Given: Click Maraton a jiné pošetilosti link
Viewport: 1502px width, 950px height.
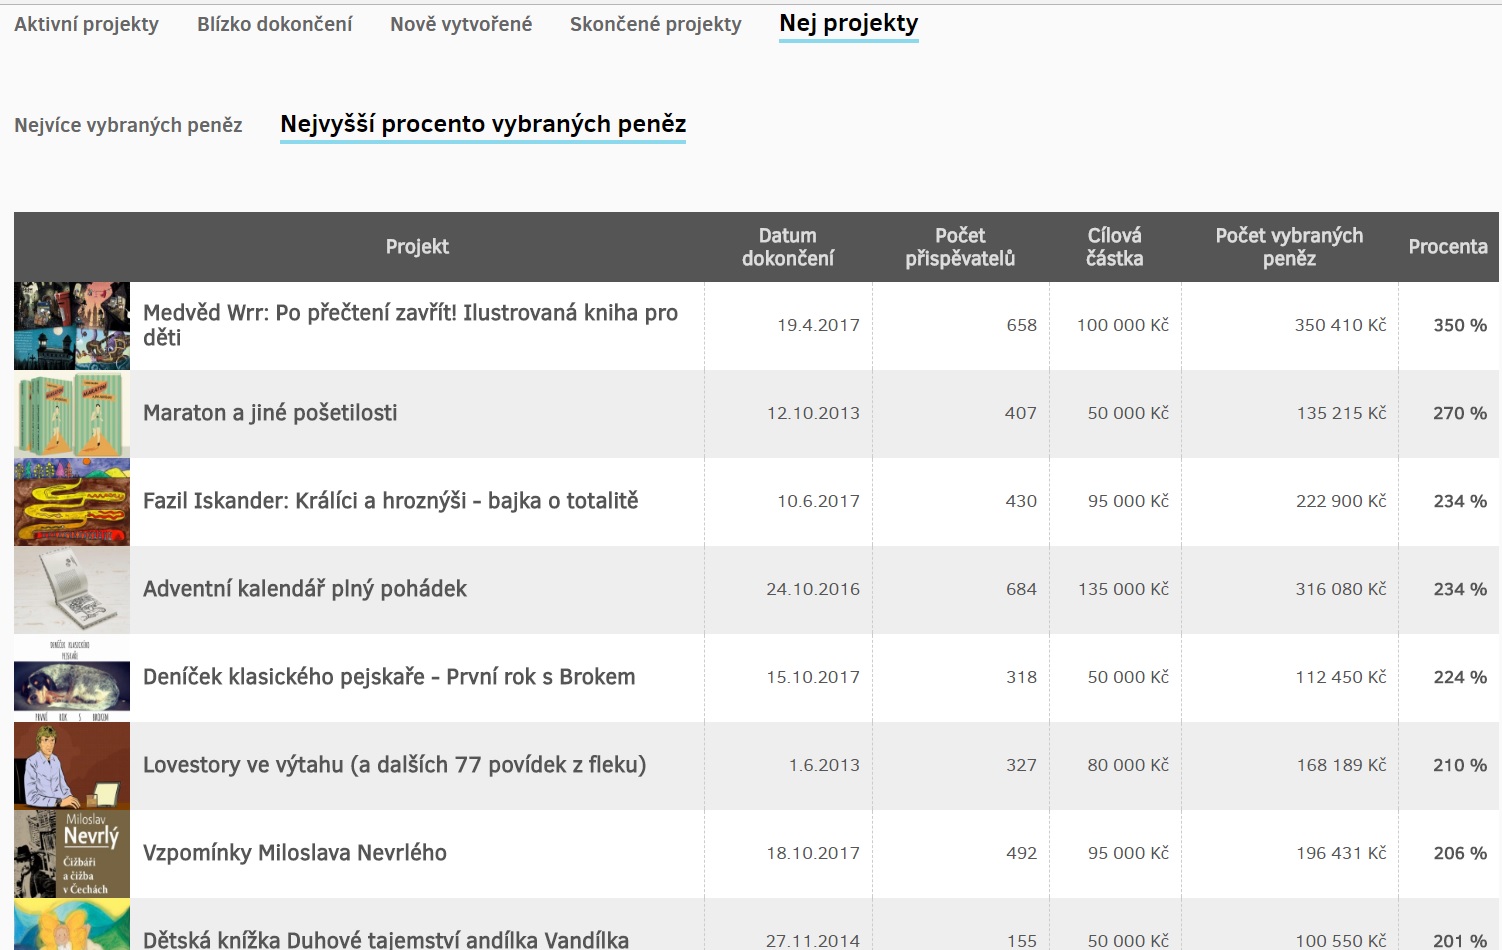Looking at the screenshot, I should coord(270,413).
